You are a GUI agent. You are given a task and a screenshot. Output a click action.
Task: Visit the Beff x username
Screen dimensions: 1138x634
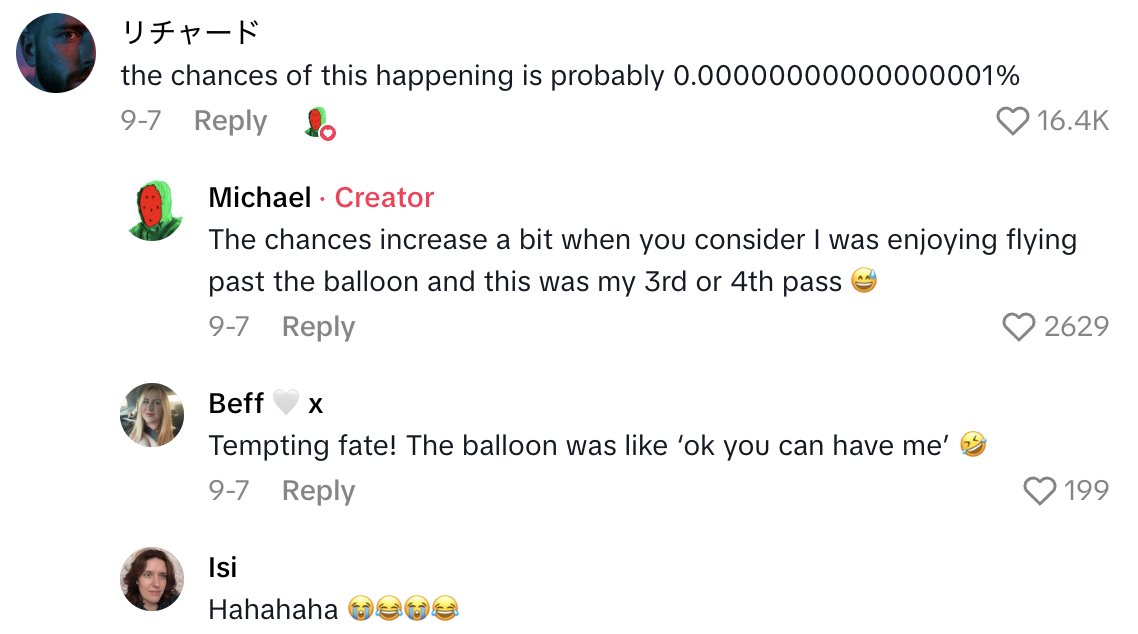click(265, 403)
